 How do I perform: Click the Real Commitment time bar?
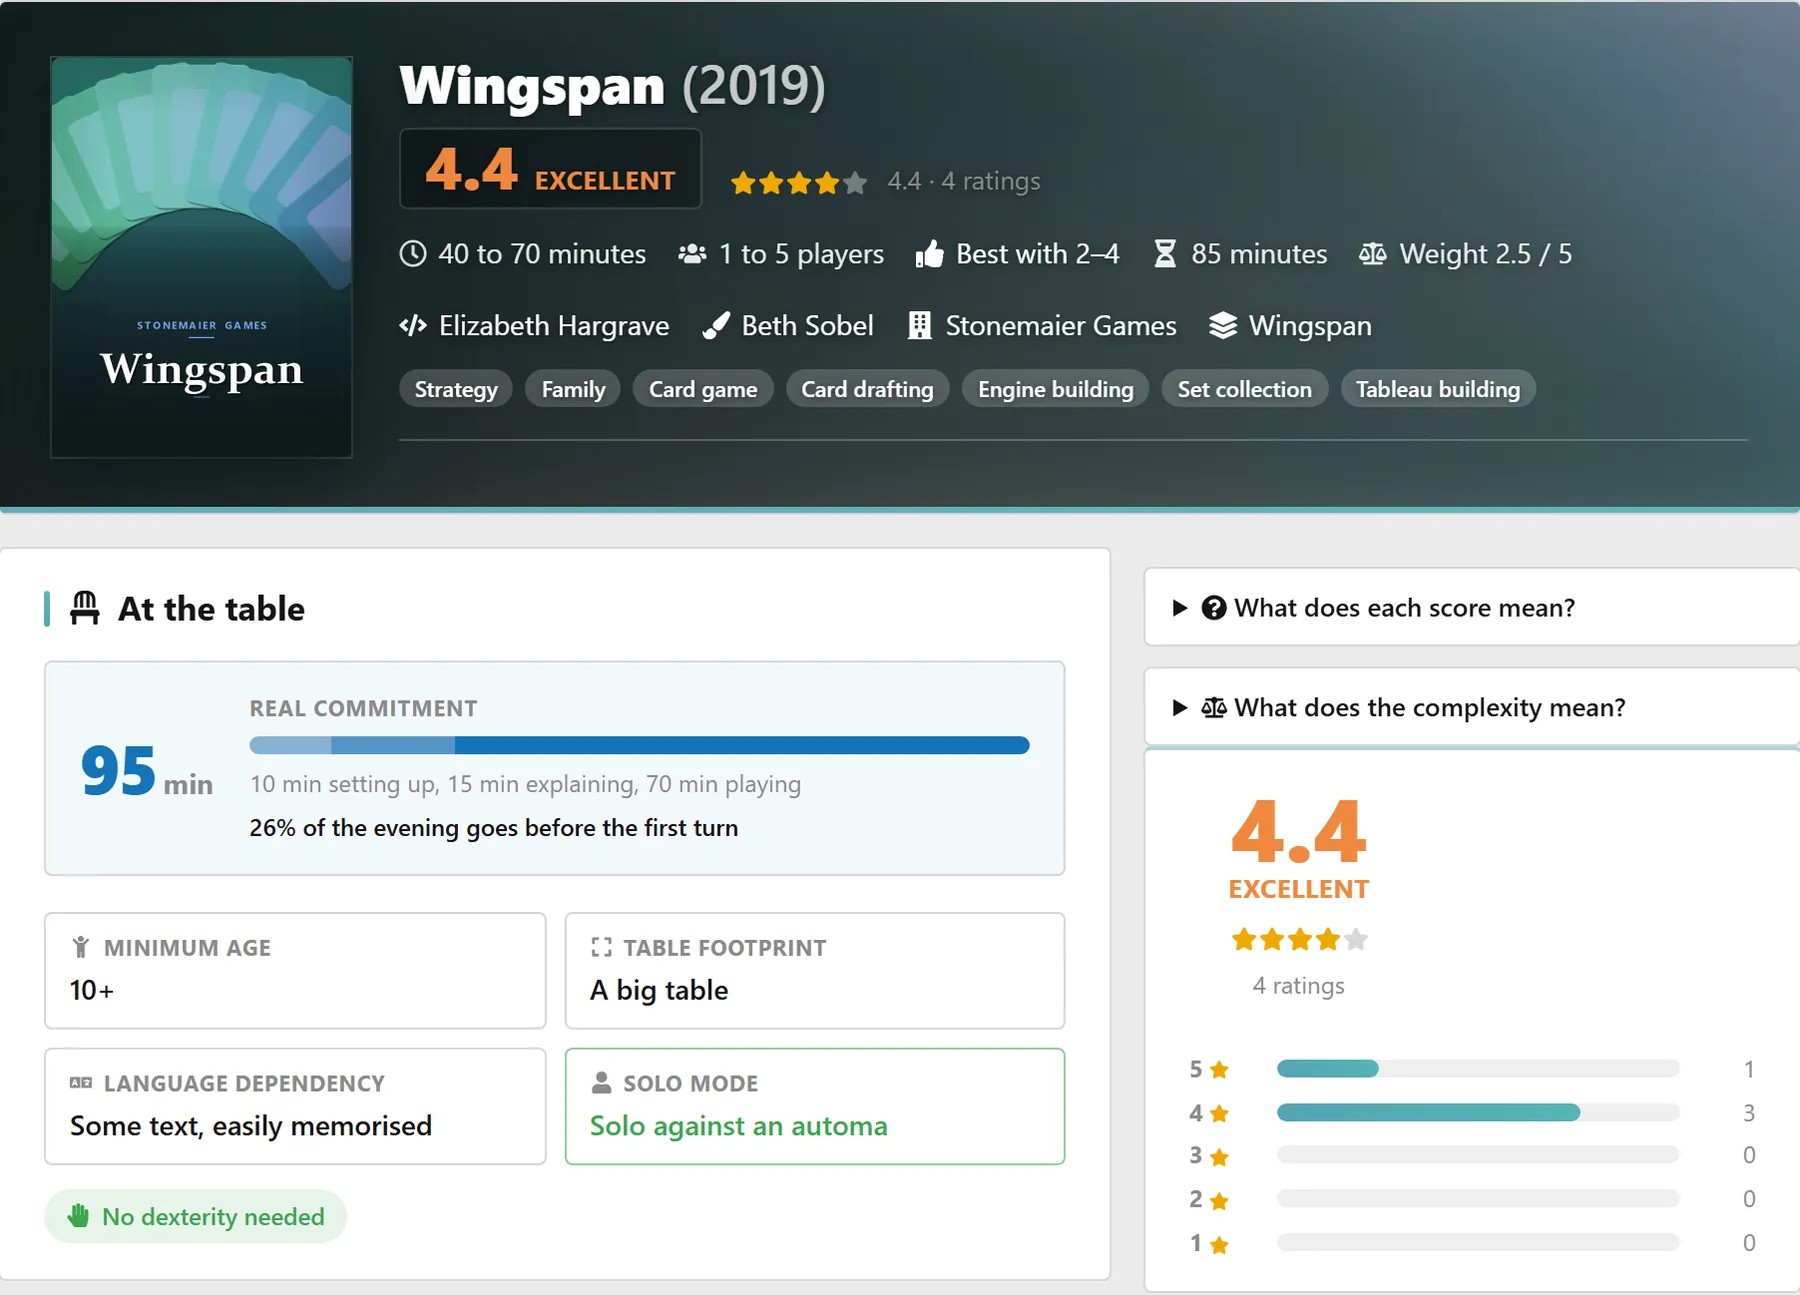(639, 745)
